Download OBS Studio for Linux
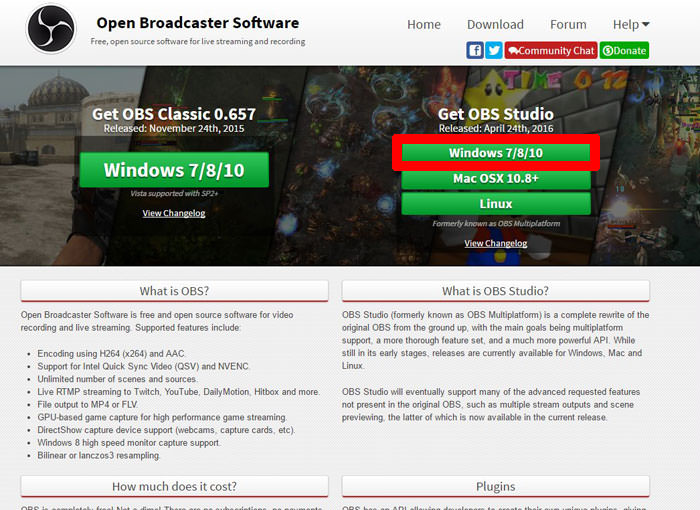This screenshot has height=510, width=700. click(x=496, y=204)
